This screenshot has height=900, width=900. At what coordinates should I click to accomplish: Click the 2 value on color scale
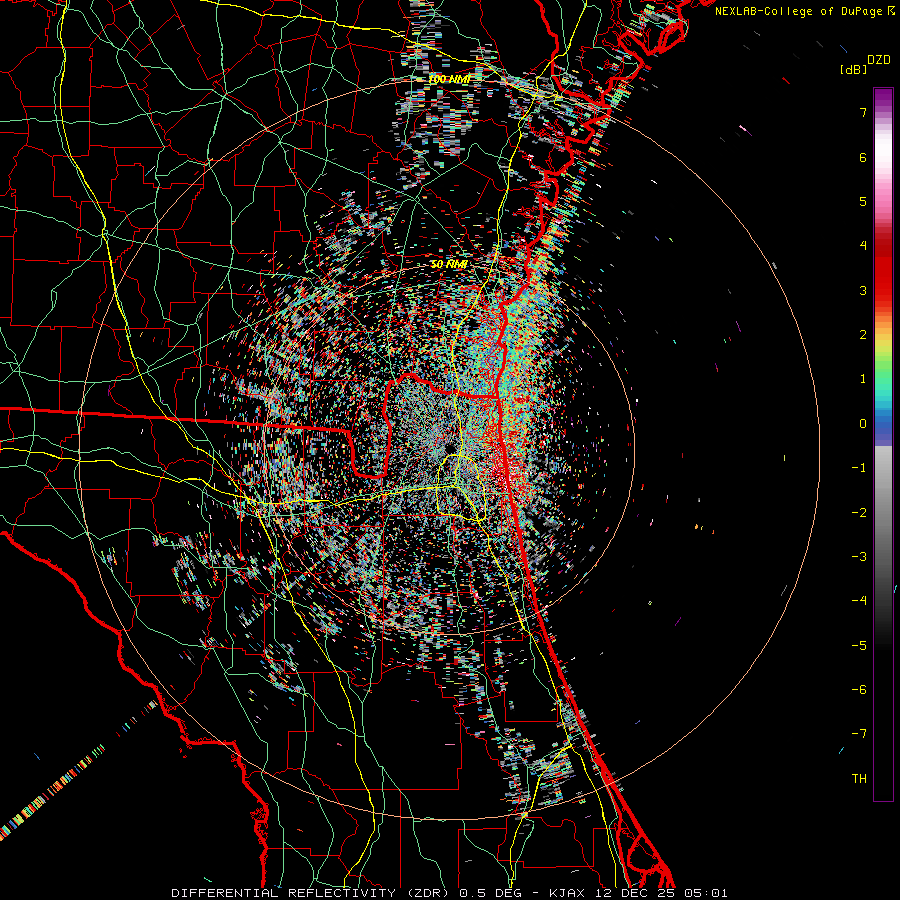point(863,335)
